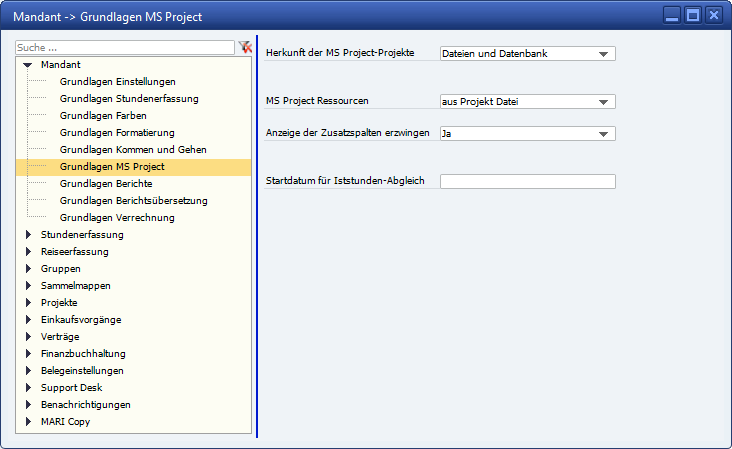Maximize the Grundlagen MS Project window
The height and width of the screenshot is (449, 732).
692,15
